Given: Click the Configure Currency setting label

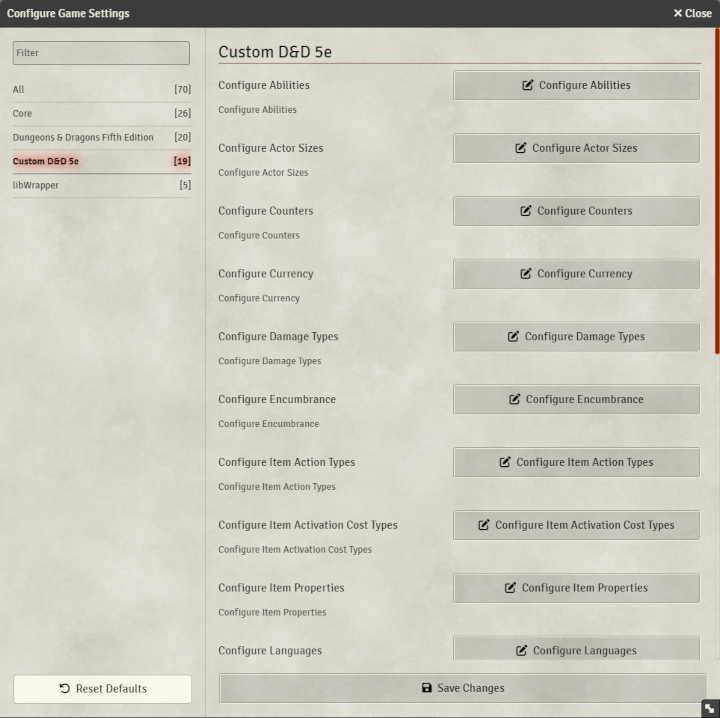Looking at the screenshot, I should (x=266, y=274).
